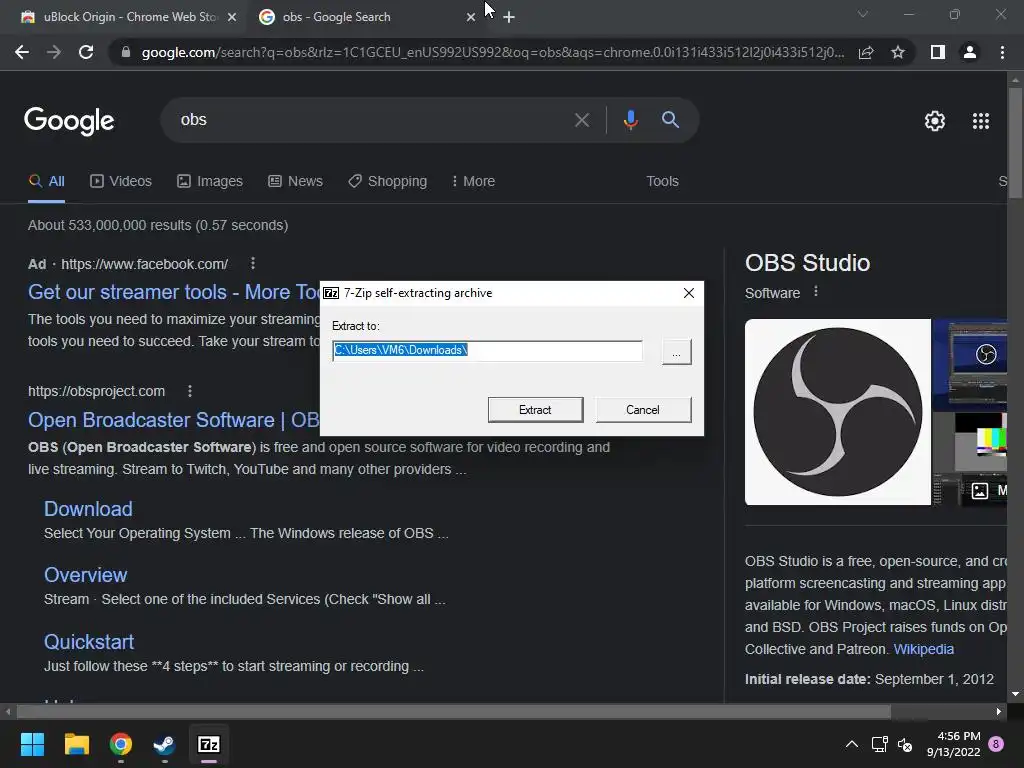Image resolution: width=1024 pixels, height=768 pixels.
Task: Click the Chrome back arrow
Action: click(22, 52)
